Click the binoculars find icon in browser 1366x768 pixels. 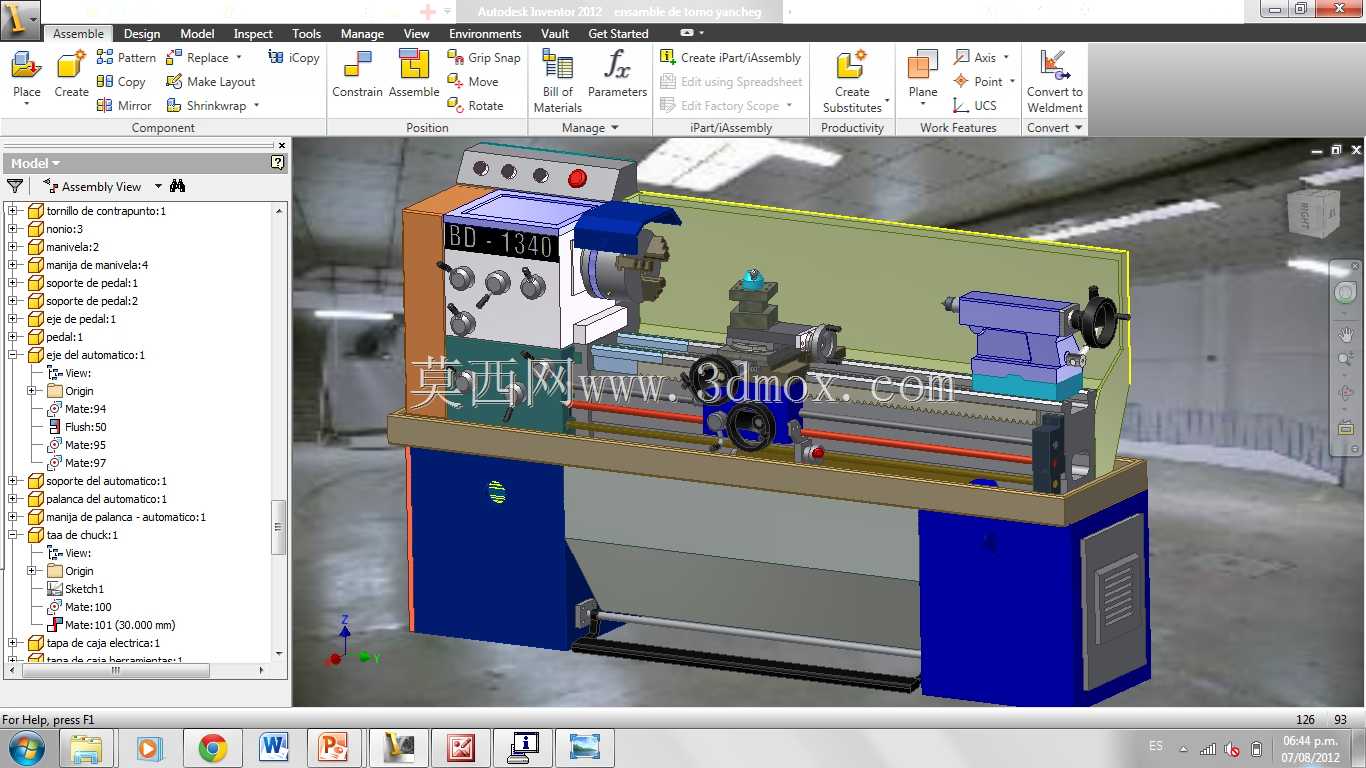click(178, 186)
